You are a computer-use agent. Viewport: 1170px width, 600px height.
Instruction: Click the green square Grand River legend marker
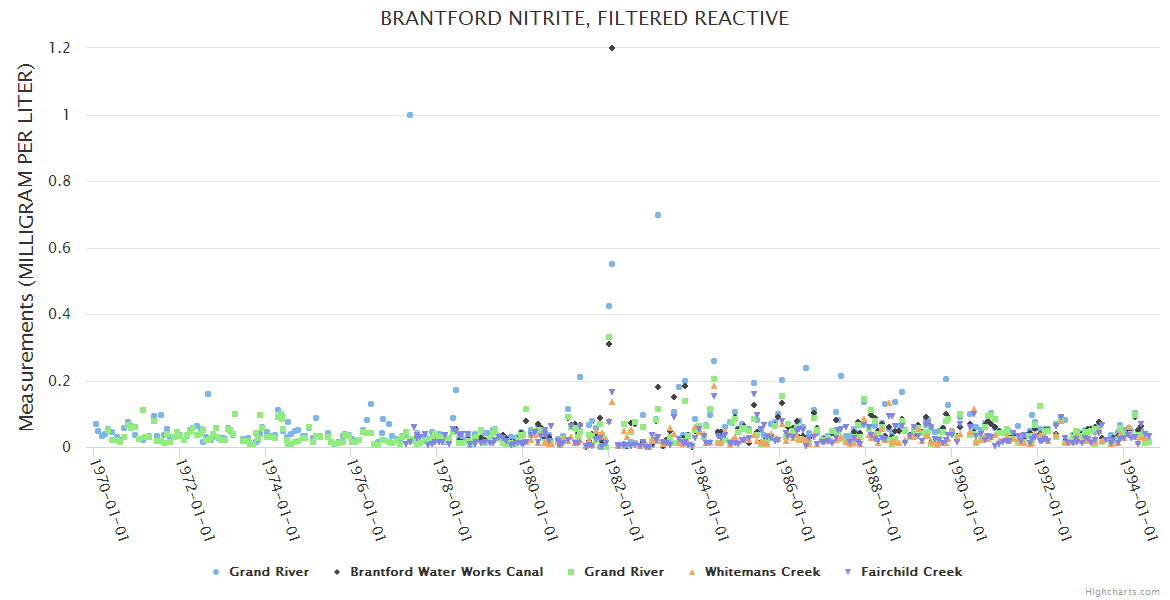571,572
